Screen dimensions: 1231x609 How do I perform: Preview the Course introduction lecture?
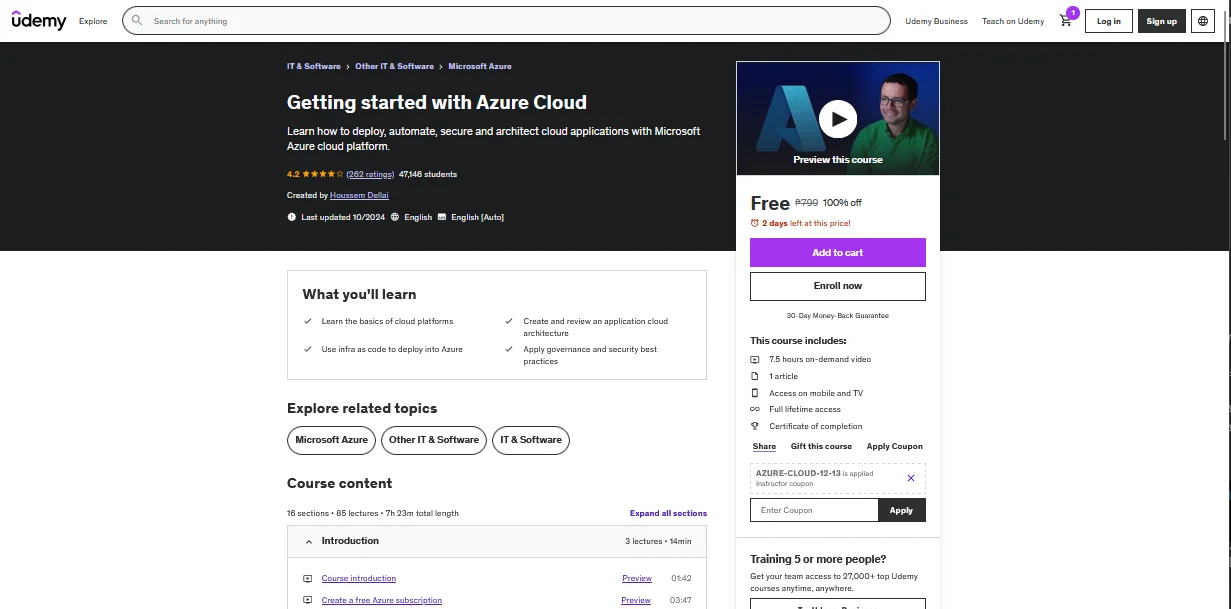coord(637,578)
